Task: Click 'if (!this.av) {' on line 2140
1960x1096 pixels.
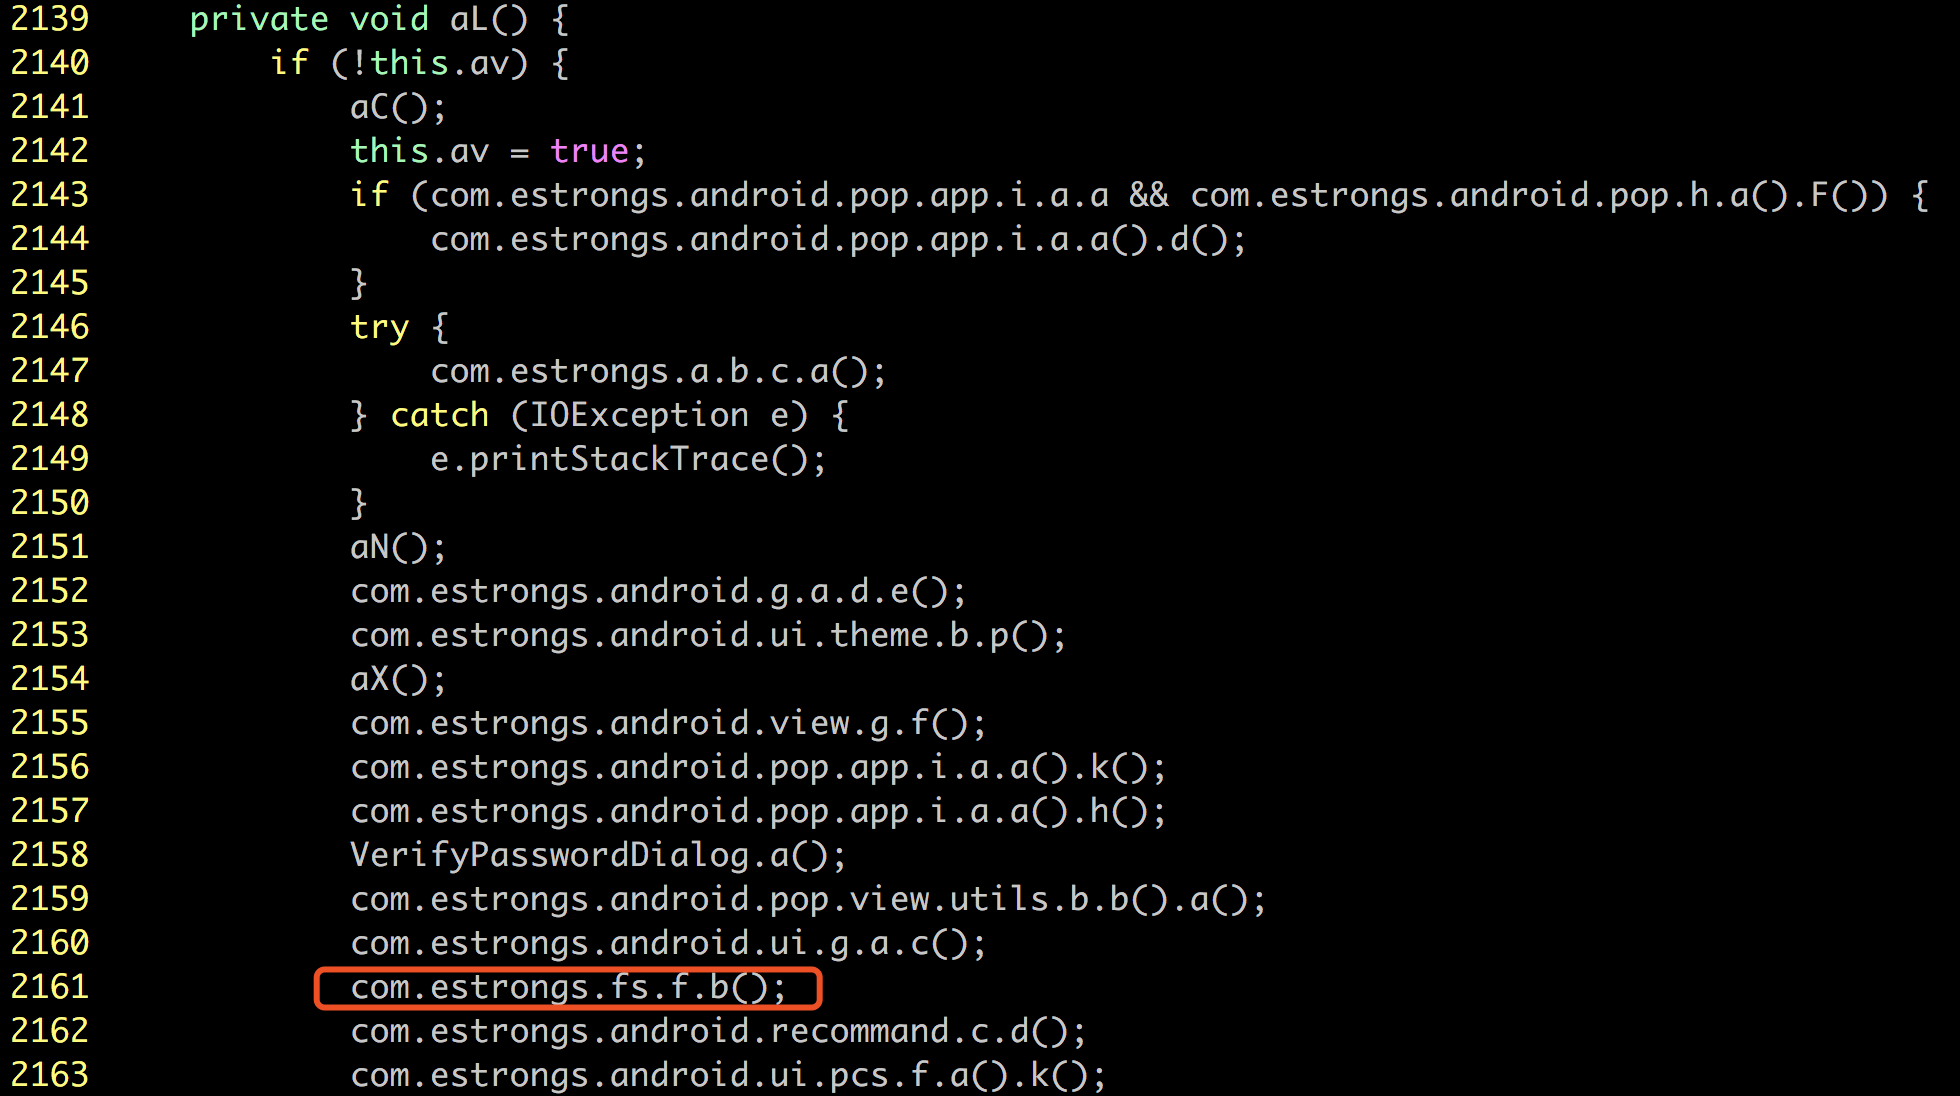Action: (x=419, y=64)
